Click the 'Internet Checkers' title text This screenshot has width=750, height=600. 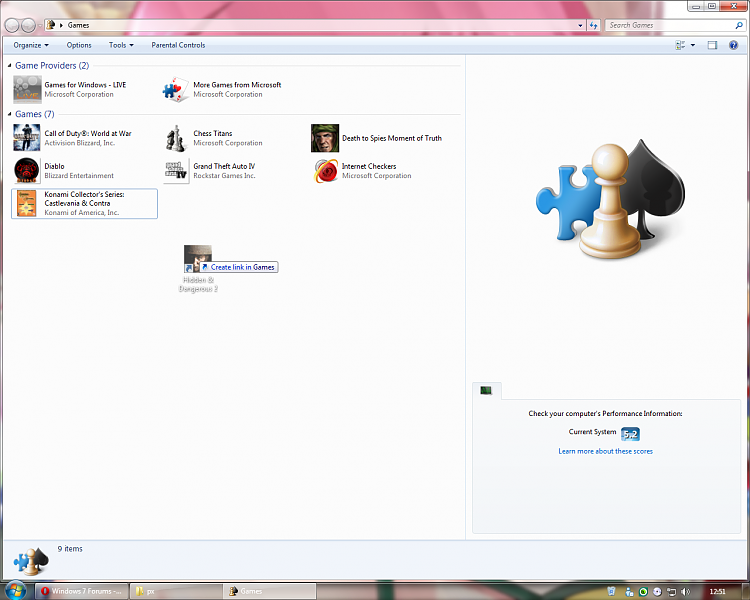click(x=369, y=166)
